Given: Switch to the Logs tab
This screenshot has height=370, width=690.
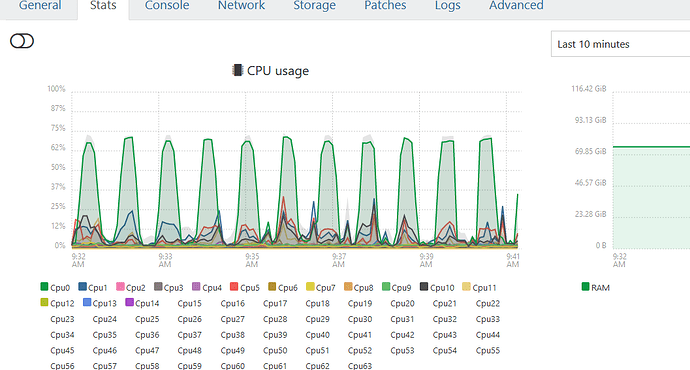Looking at the screenshot, I should (x=448, y=6).
